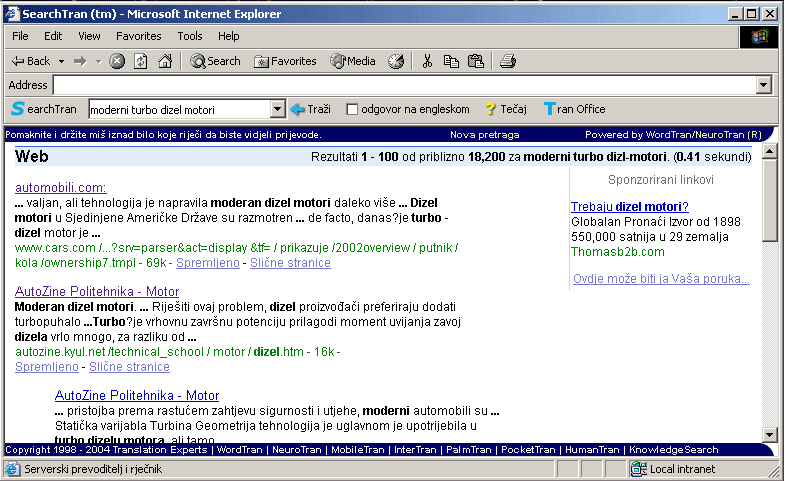Click the Copy icon
The height and width of the screenshot is (481, 785).
pos(451,61)
